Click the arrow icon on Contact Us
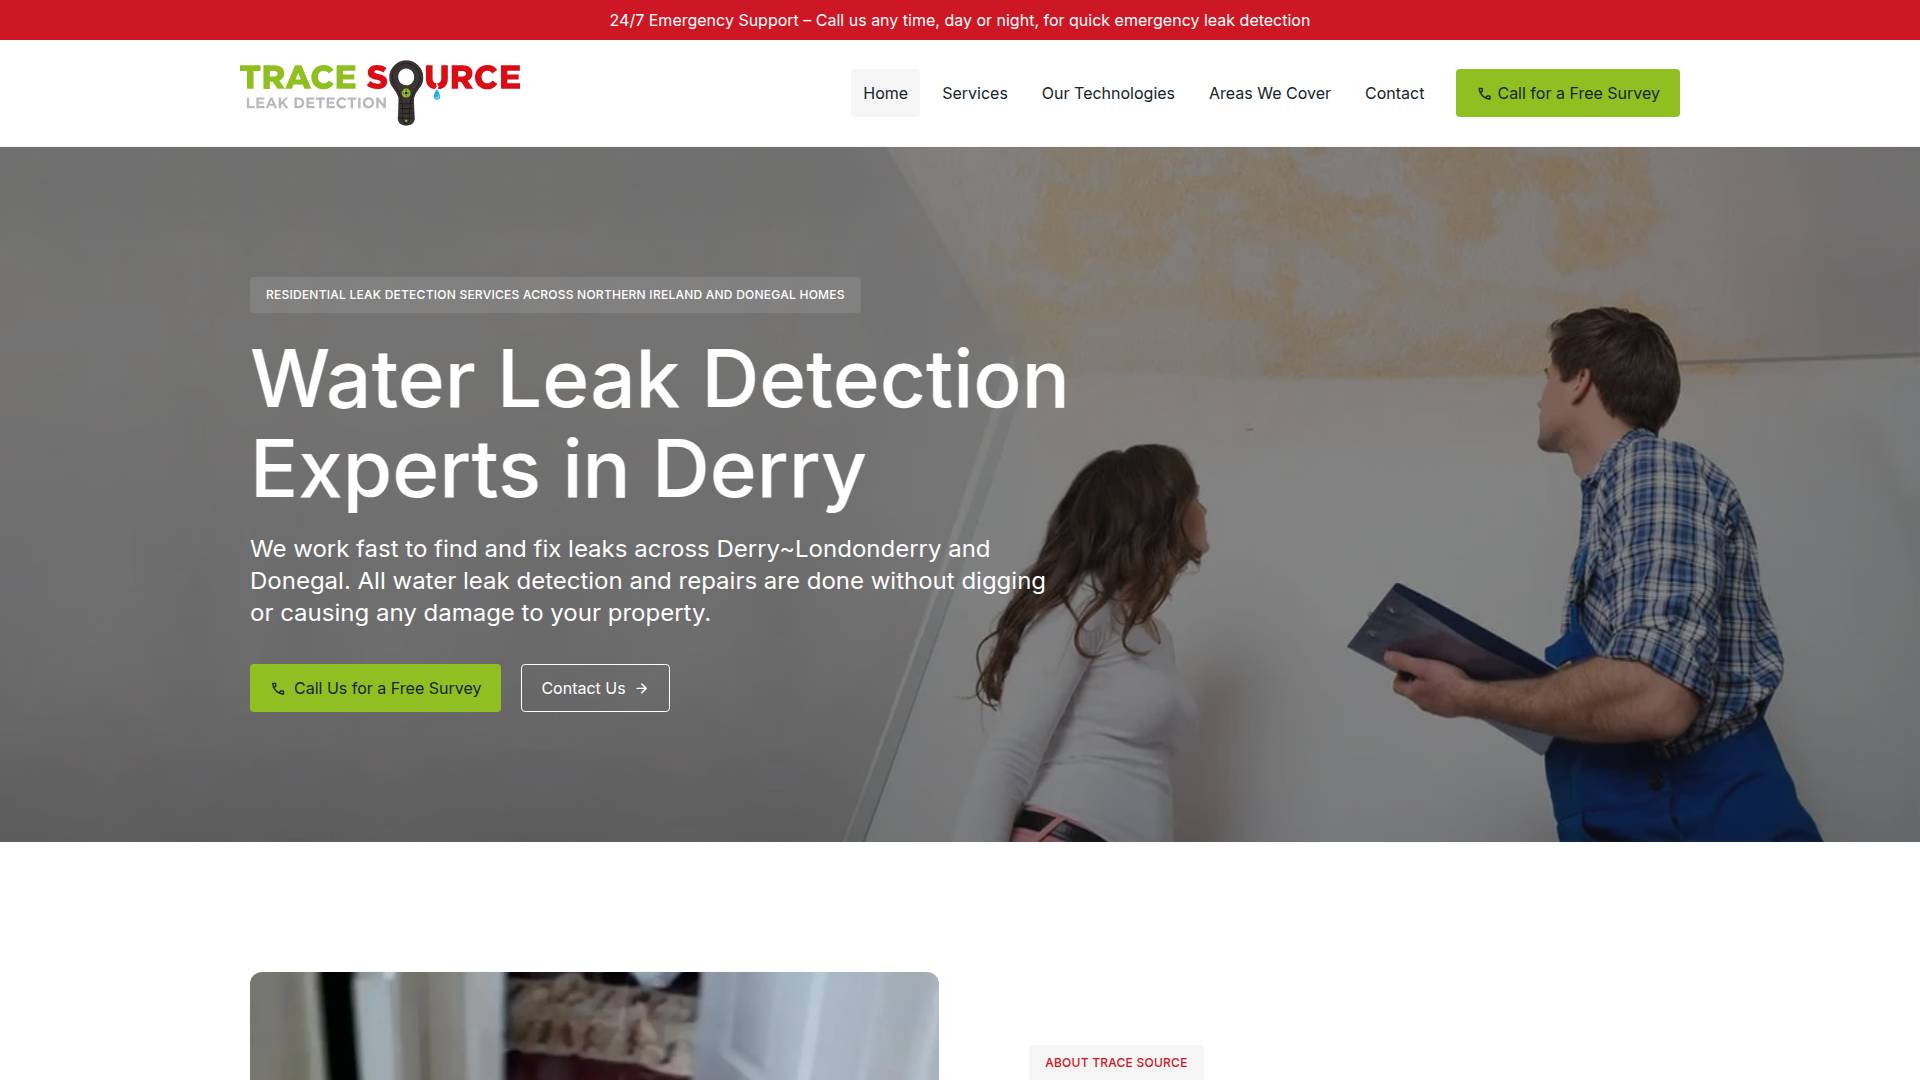 tap(642, 689)
